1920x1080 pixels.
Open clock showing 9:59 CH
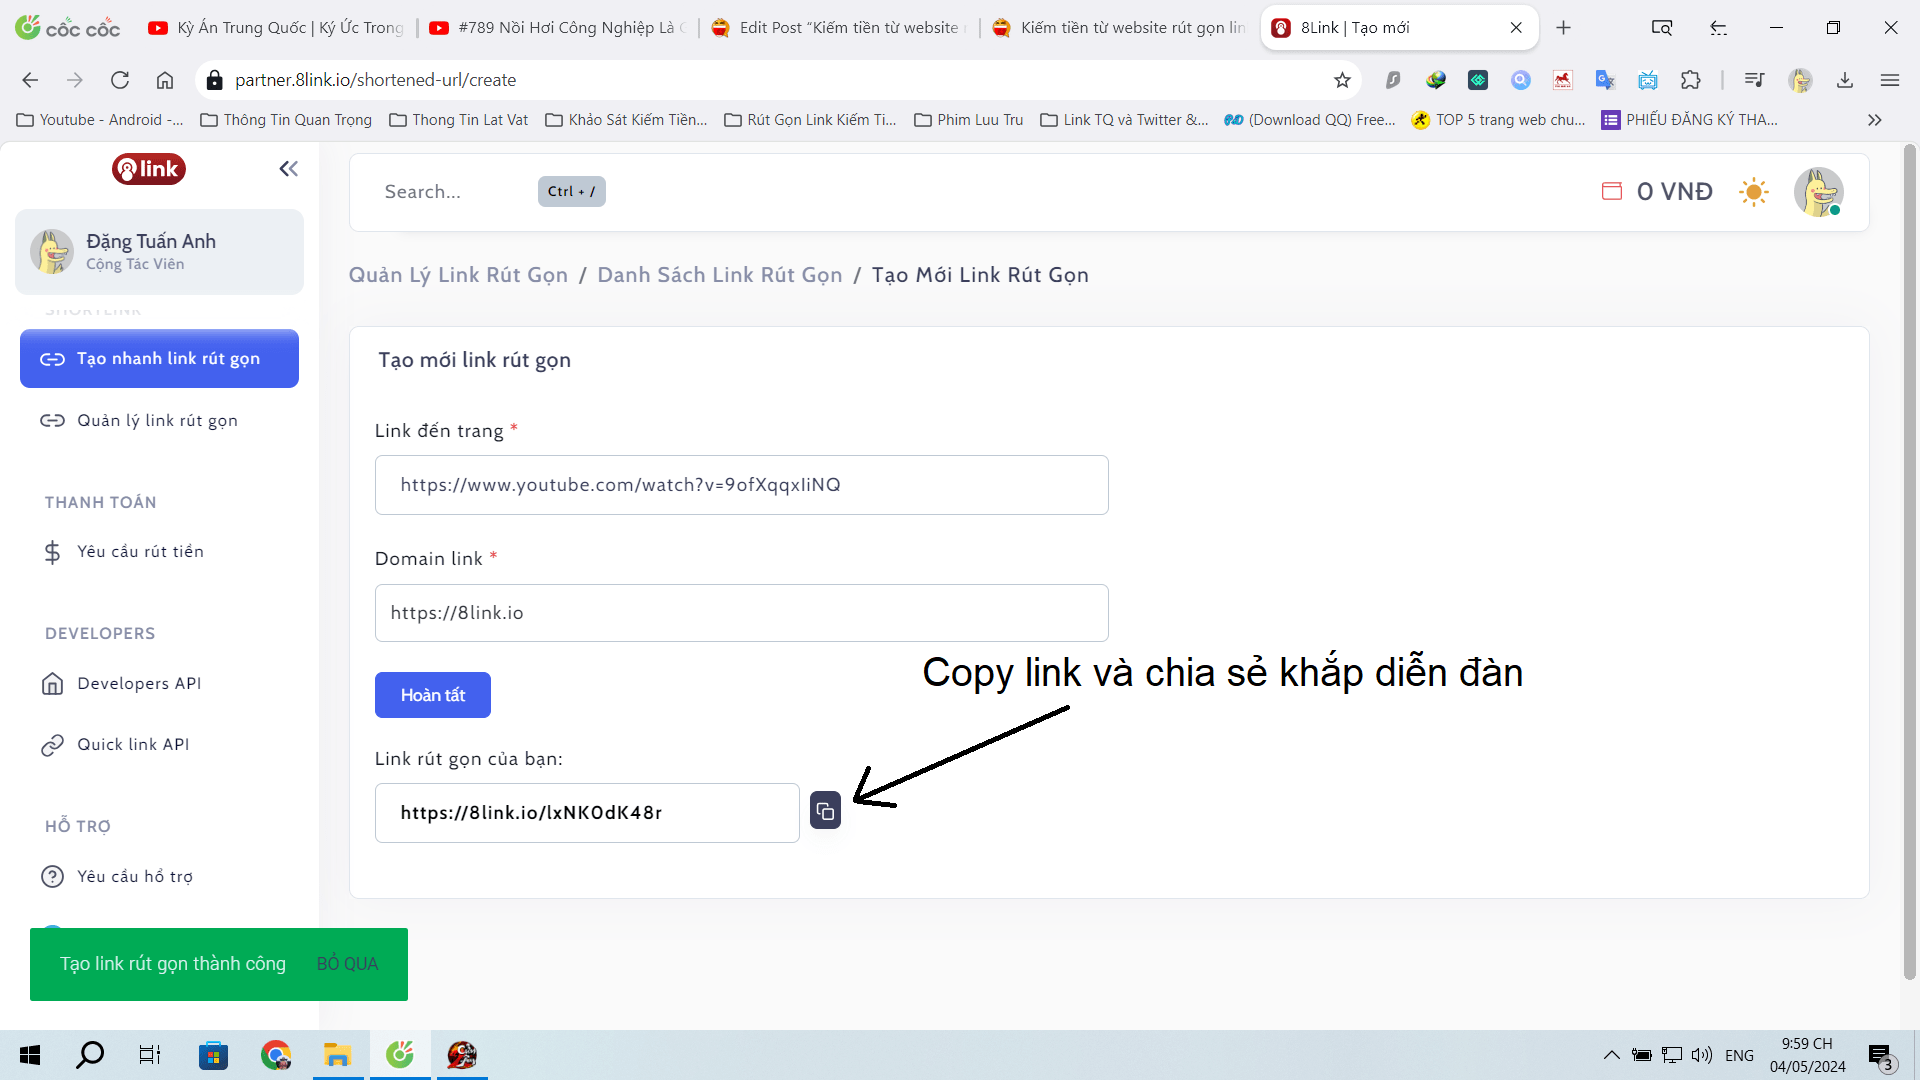point(1807,1055)
